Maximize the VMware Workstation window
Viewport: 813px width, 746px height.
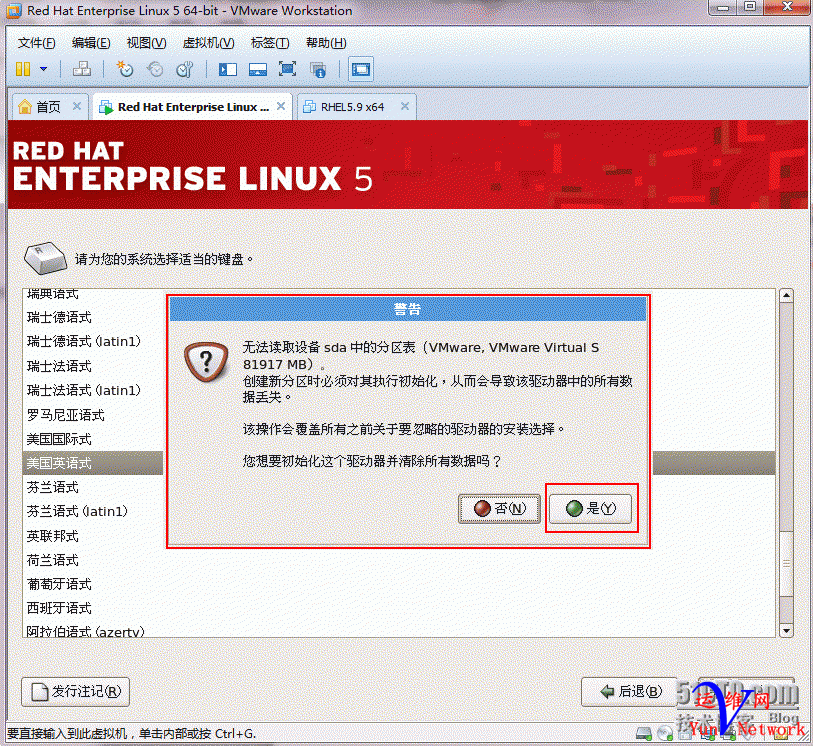click(x=750, y=8)
